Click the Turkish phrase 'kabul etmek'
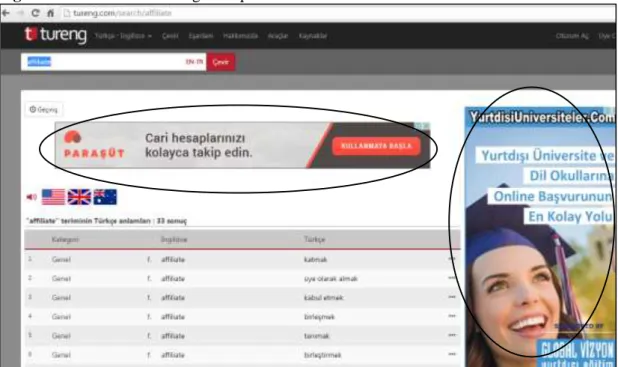Viewport: 618px width, 367px height. tap(324, 298)
